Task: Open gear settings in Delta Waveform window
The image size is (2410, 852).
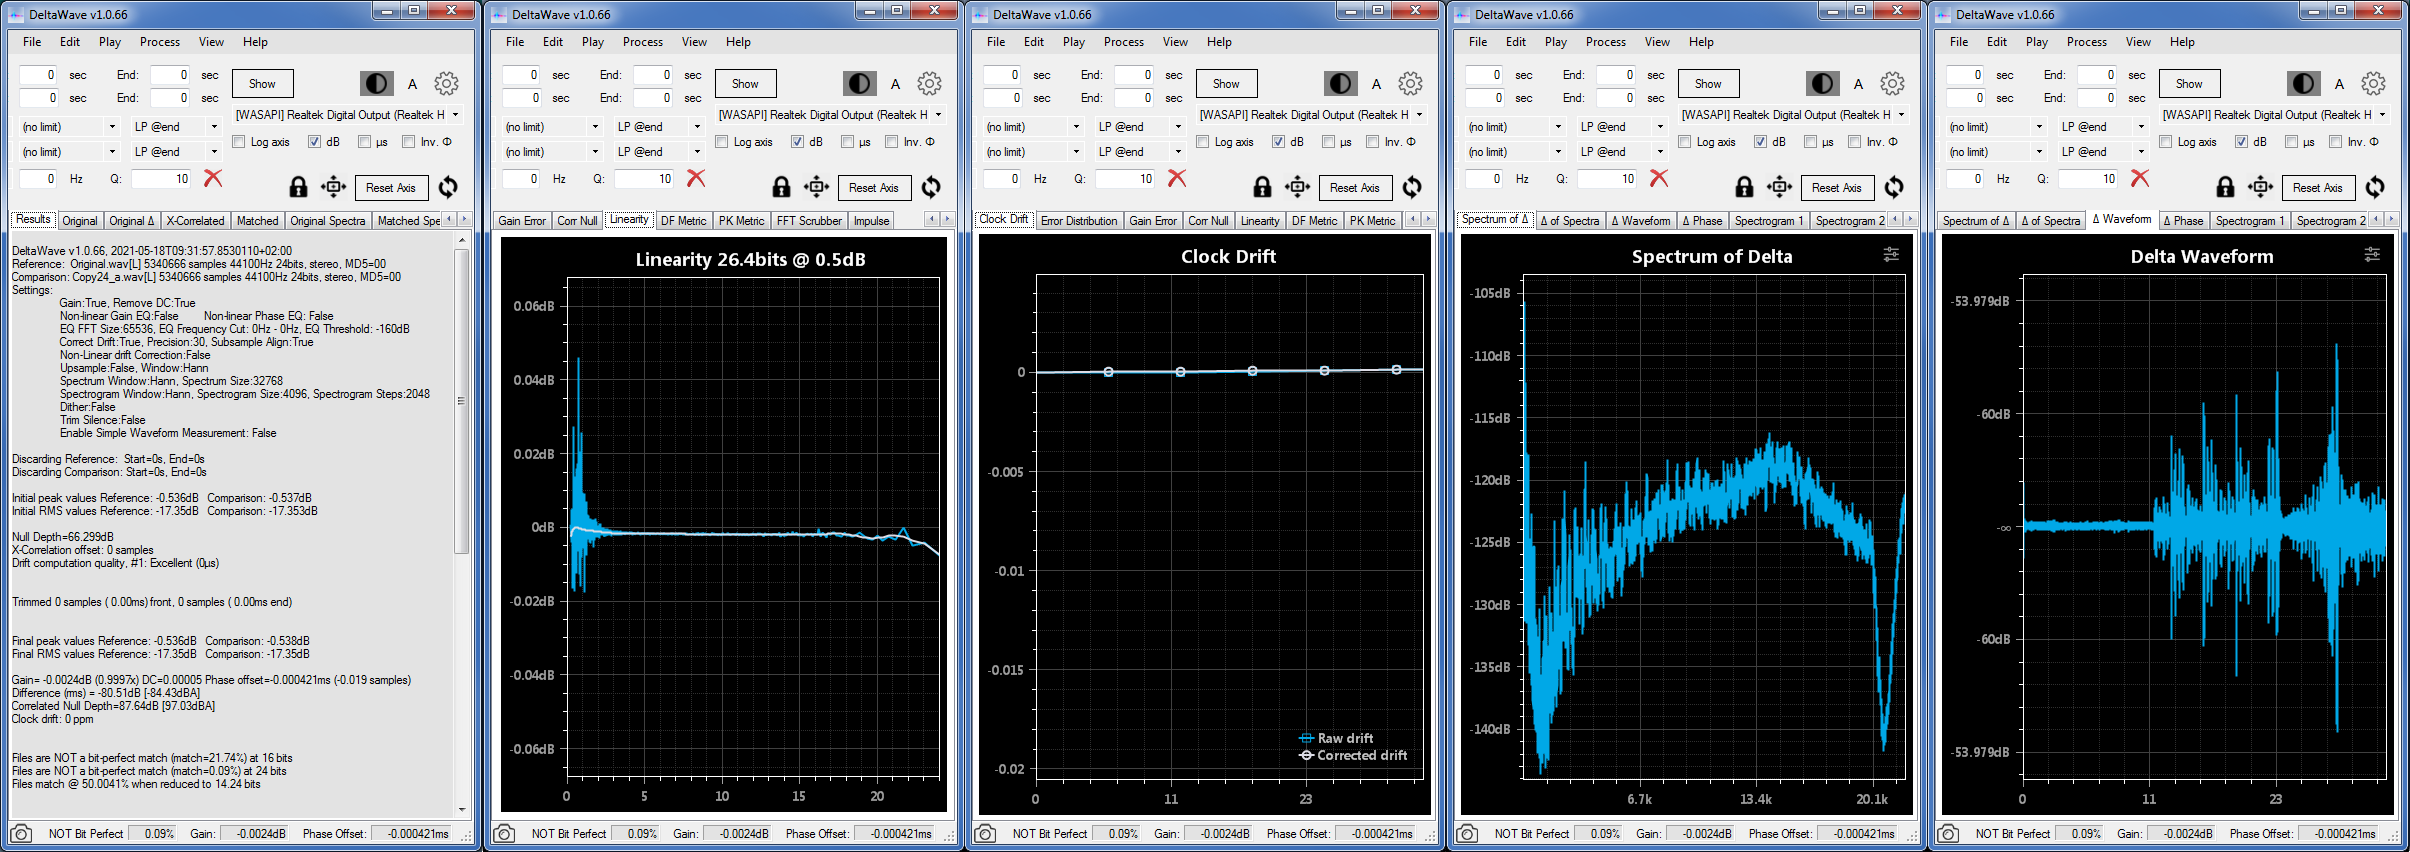Action: 2373,83
